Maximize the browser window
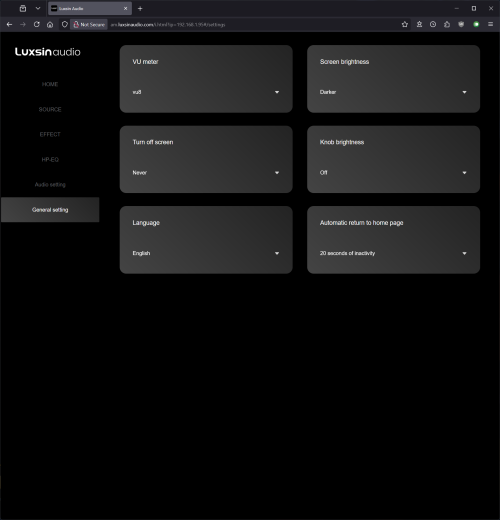 (474, 8)
